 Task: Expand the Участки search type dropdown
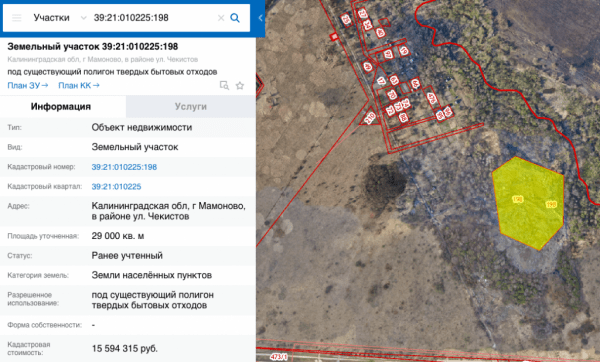pyautogui.click(x=83, y=18)
